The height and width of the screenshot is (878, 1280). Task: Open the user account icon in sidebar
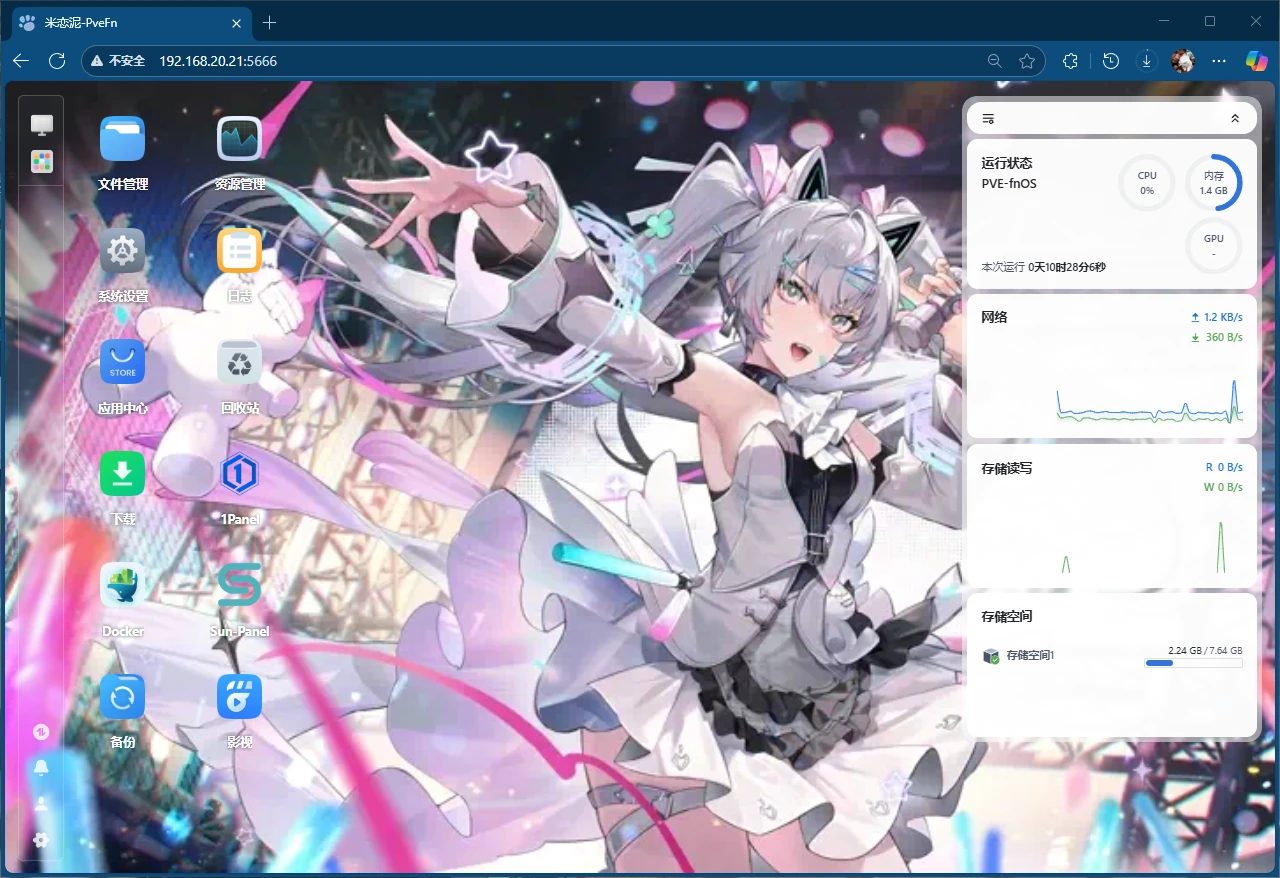point(41,804)
